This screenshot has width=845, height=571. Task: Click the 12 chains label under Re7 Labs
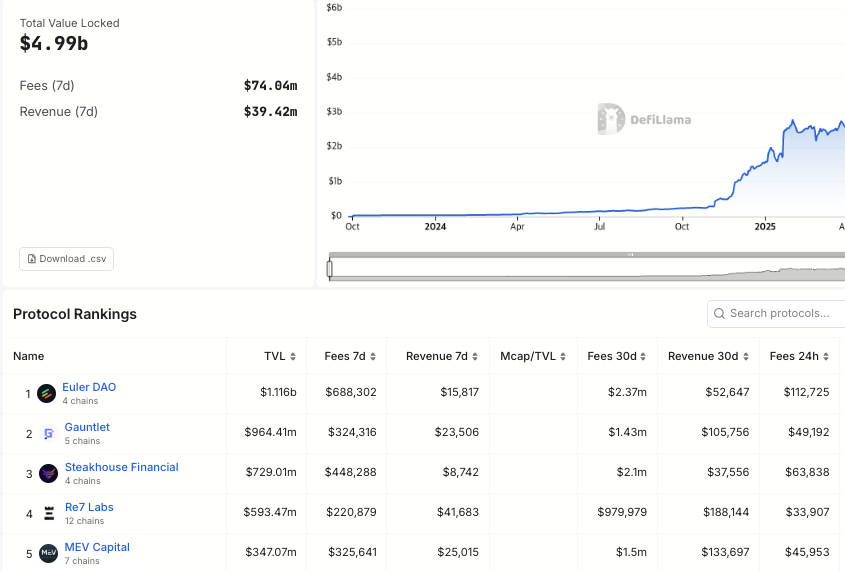(85, 521)
